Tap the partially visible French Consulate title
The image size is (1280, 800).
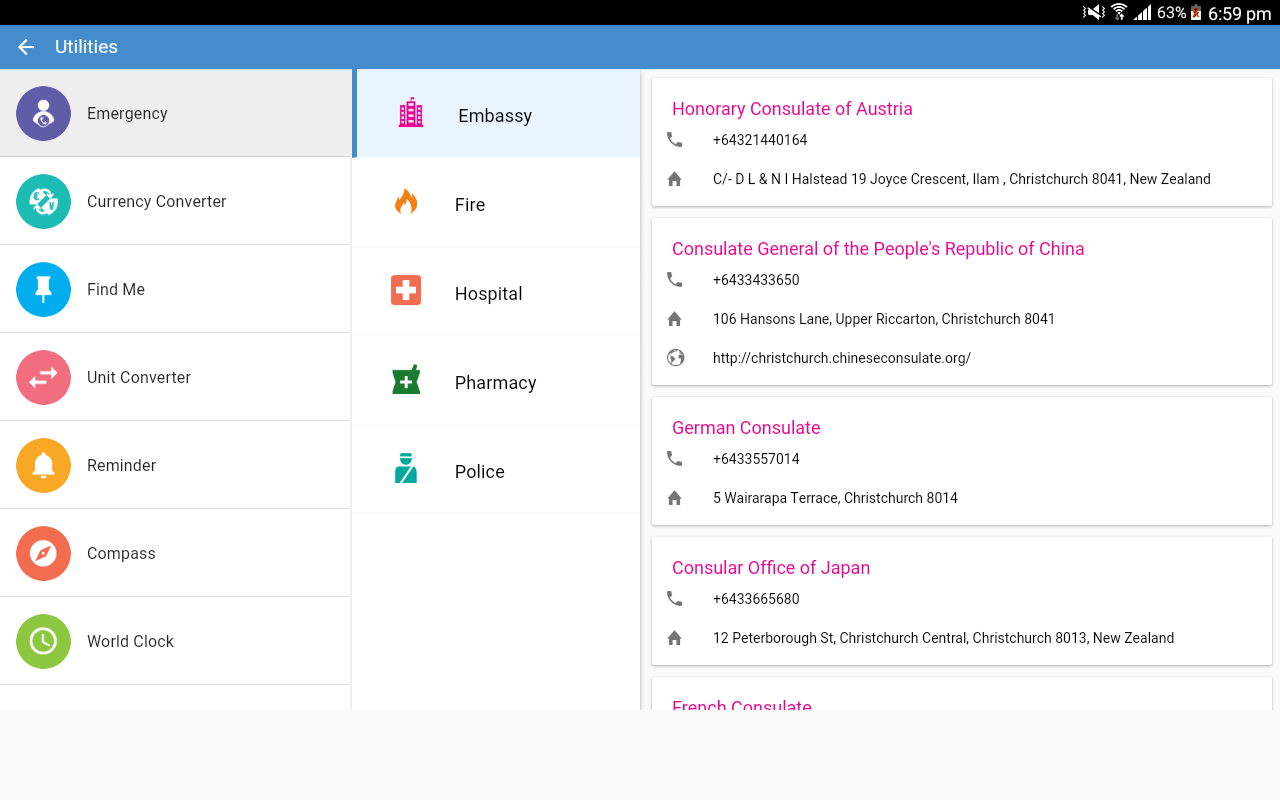[x=742, y=704]
